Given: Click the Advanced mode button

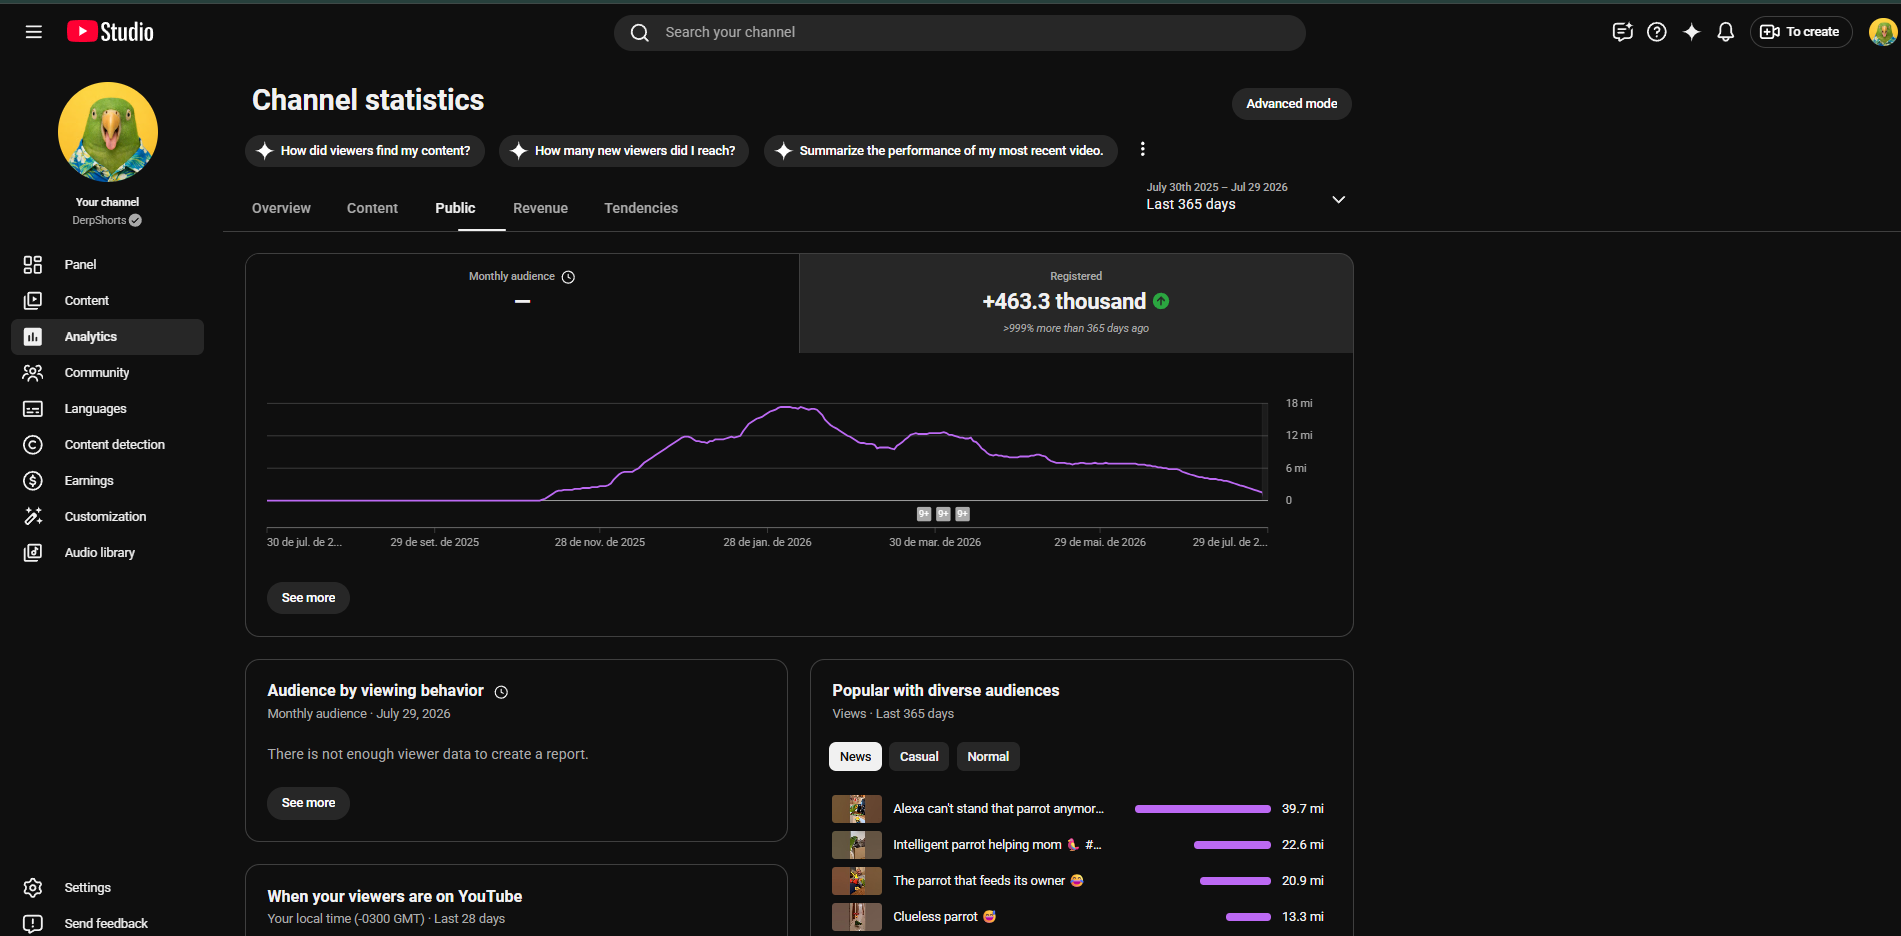Looking at the screenshot, I should pos(1291,104).
